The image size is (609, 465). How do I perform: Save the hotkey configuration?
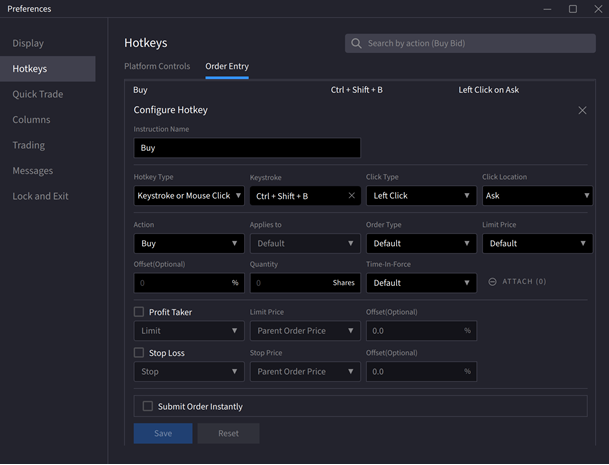[163, 433]
